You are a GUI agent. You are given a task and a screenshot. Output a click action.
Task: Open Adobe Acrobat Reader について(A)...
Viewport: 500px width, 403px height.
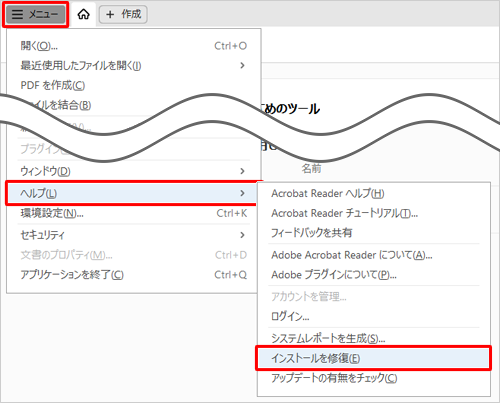(374, 255)
